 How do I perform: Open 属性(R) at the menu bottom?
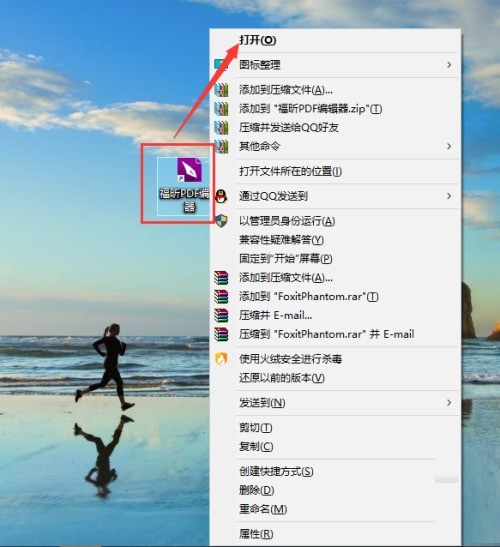256,534
